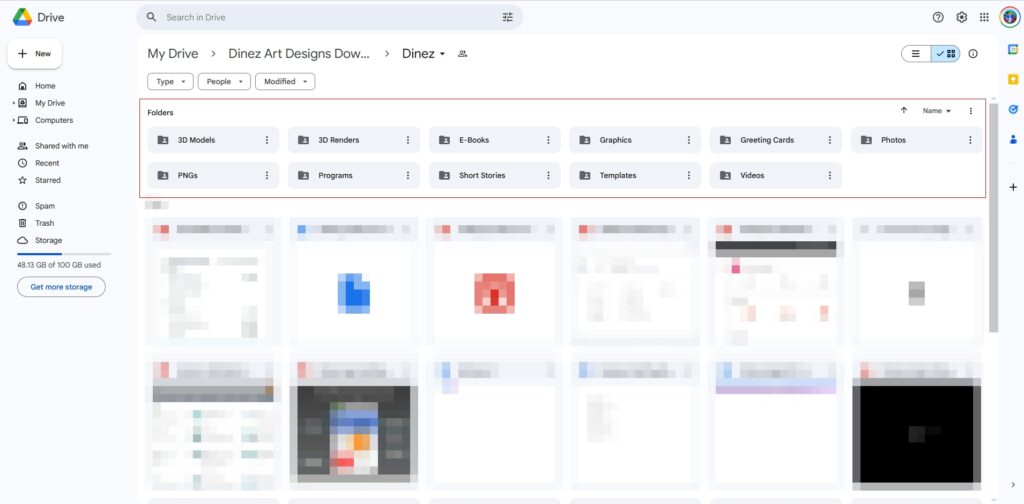Open Google Calendar side panel
Image resolution: width=1024 pixels, height=504 pixels.
(1013, 50)
